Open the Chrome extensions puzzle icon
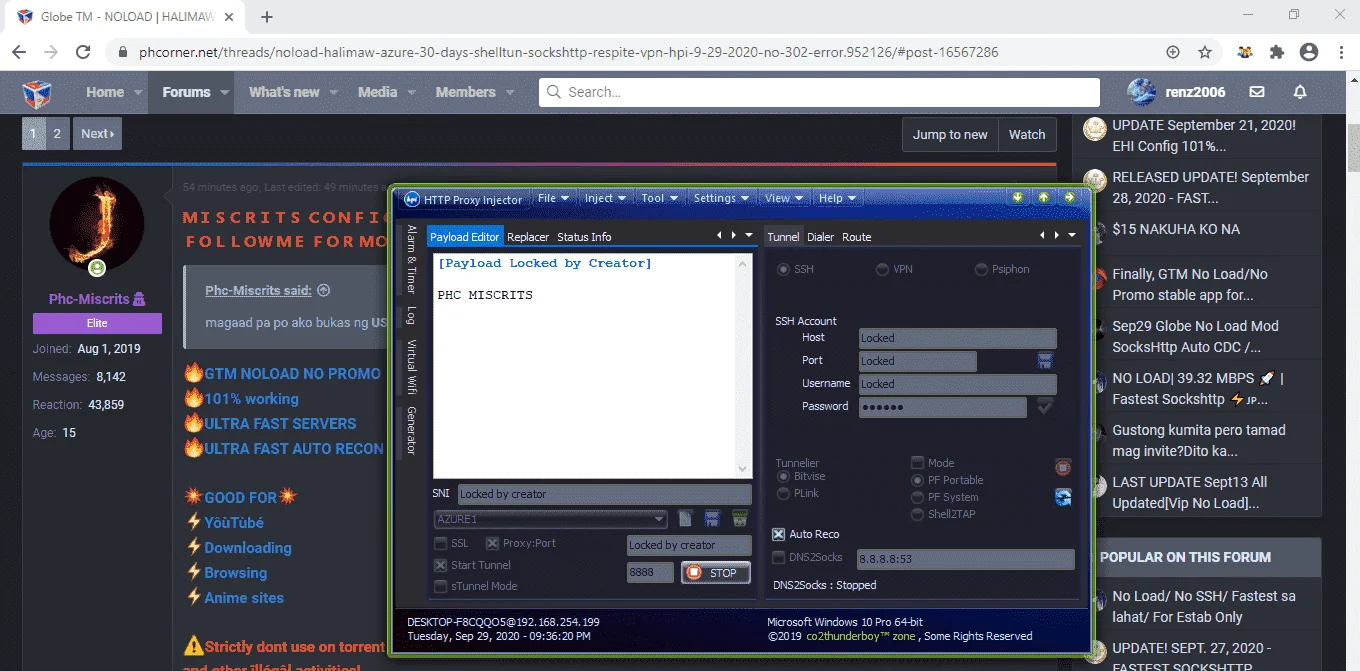 click(1277, 52)
